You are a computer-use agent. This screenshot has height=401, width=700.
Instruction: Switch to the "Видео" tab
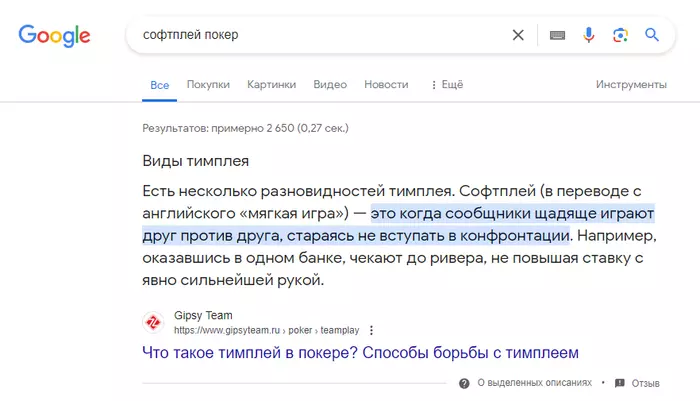coord(330,85)
